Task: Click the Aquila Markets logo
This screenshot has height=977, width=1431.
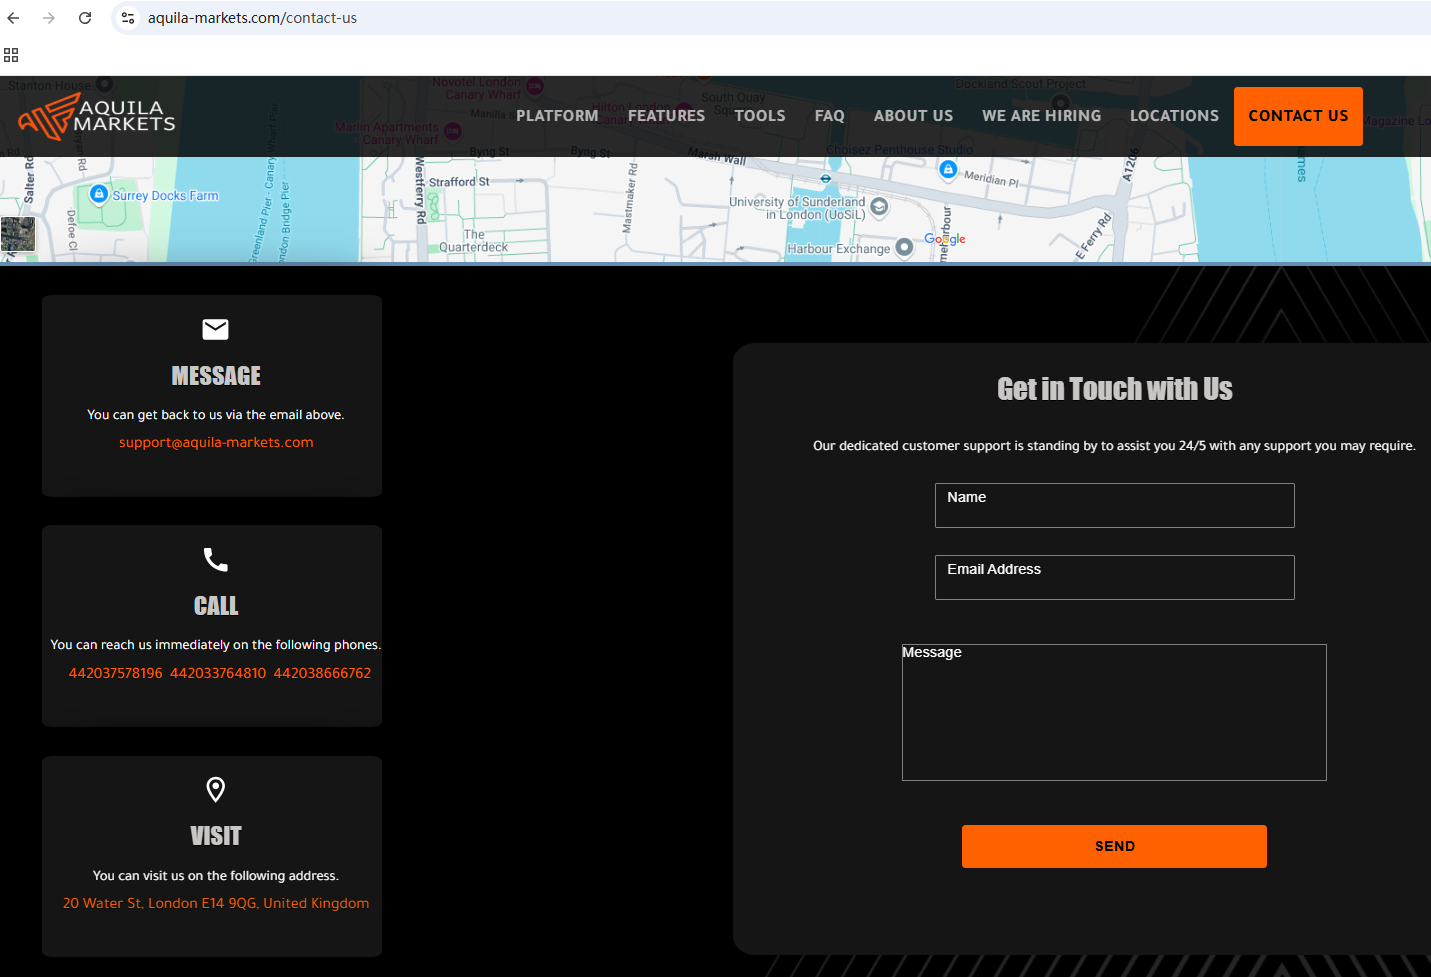Action: [x=97, y=117]
